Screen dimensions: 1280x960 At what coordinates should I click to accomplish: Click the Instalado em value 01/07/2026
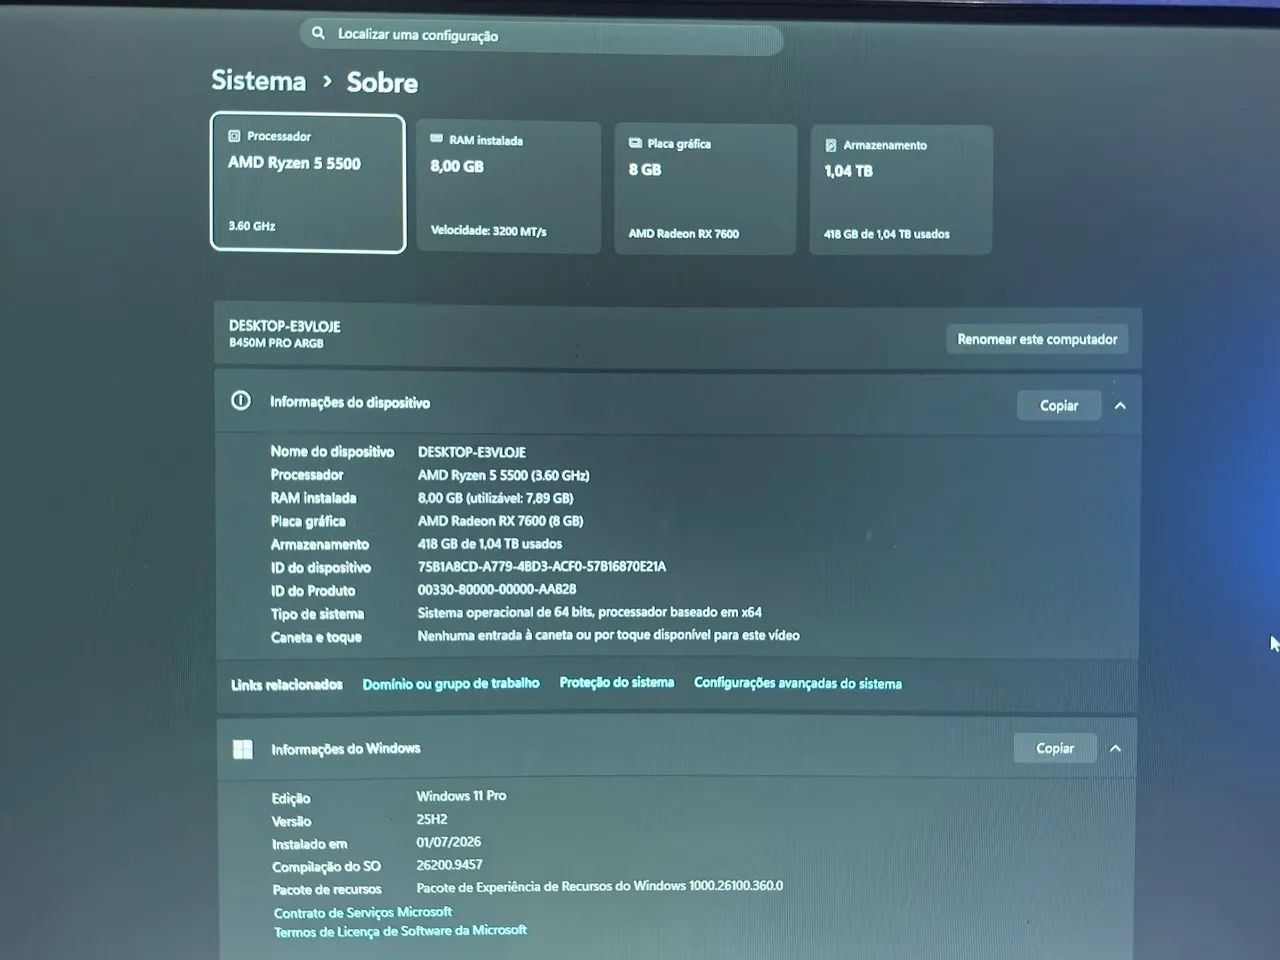click(449, 842)
